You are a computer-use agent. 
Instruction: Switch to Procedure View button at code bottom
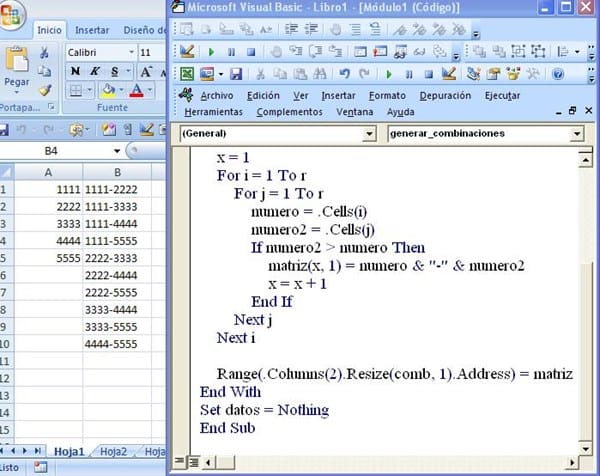coord(179,461)
